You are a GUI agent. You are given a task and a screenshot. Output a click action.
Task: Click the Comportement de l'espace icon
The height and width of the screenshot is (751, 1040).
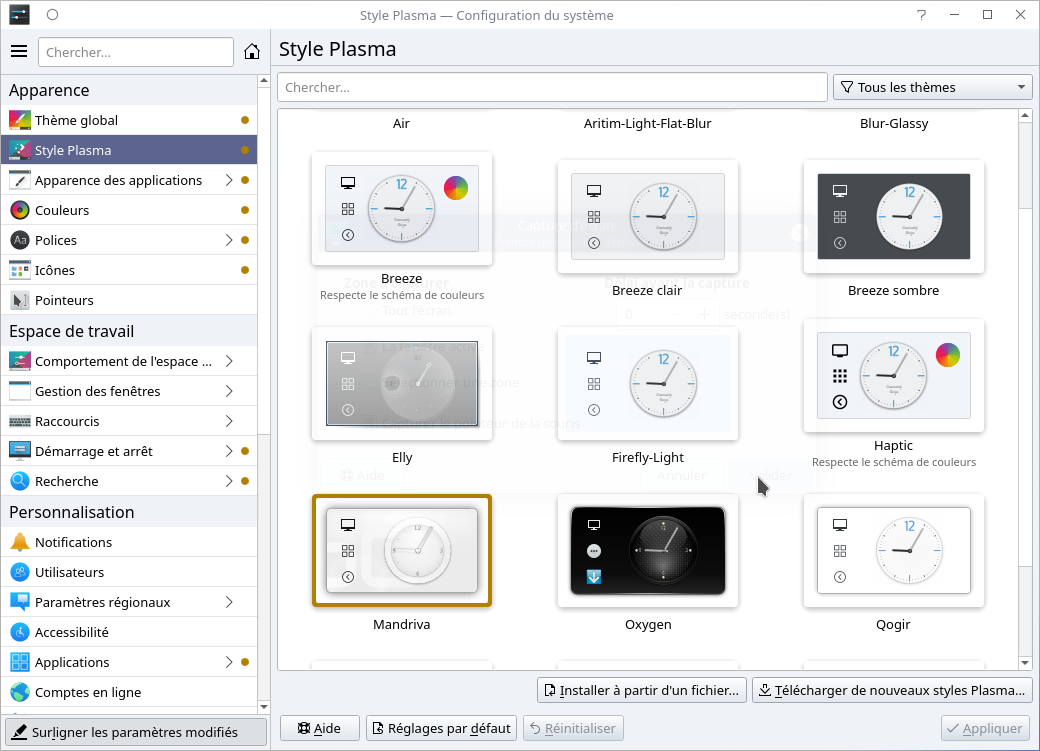[x=20, y=361]
